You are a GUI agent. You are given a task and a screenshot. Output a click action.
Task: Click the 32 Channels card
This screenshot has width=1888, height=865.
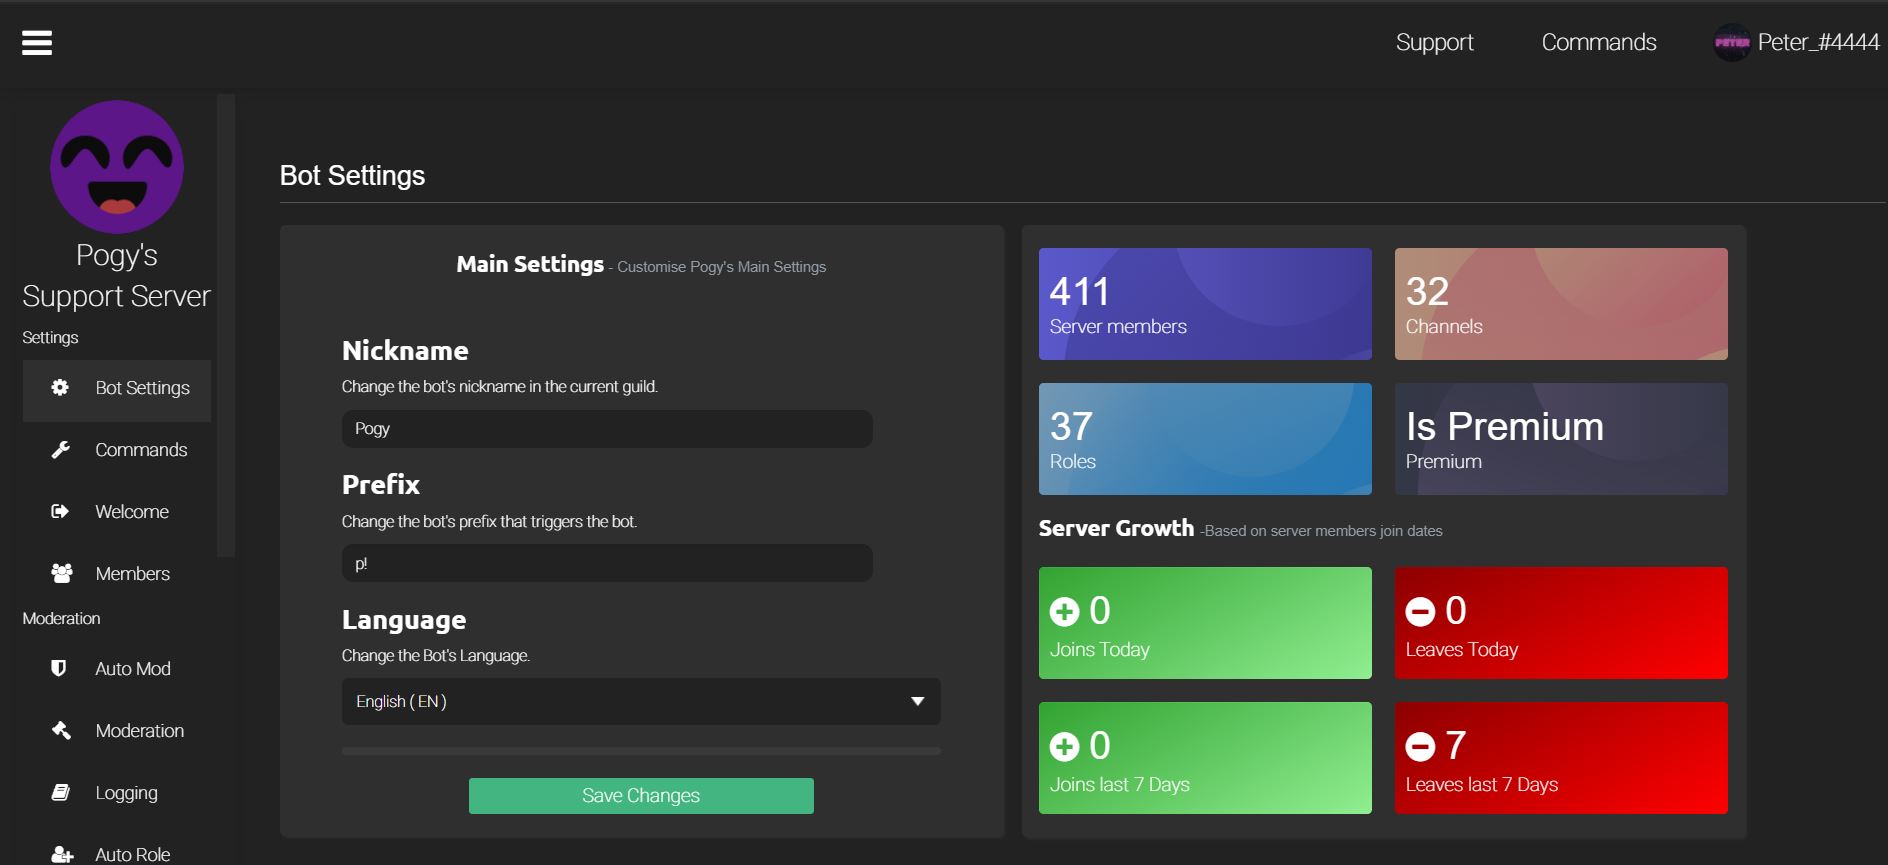tap(1561, 304)
